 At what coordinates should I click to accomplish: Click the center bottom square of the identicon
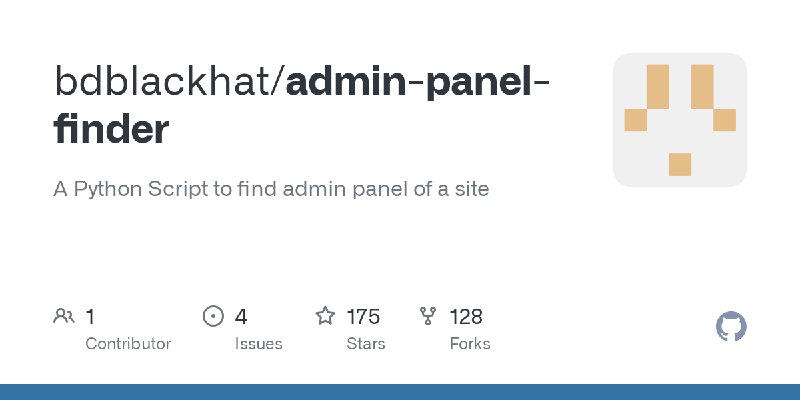(680, 164)
